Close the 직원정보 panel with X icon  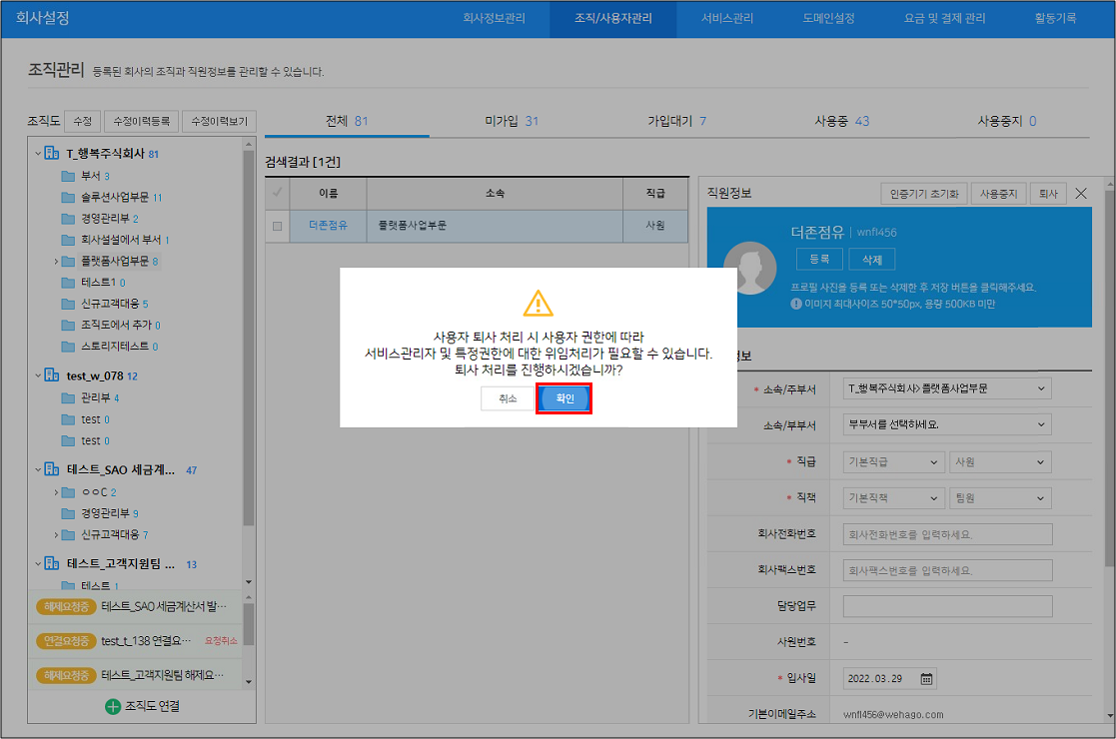[x=1081, y=194]
